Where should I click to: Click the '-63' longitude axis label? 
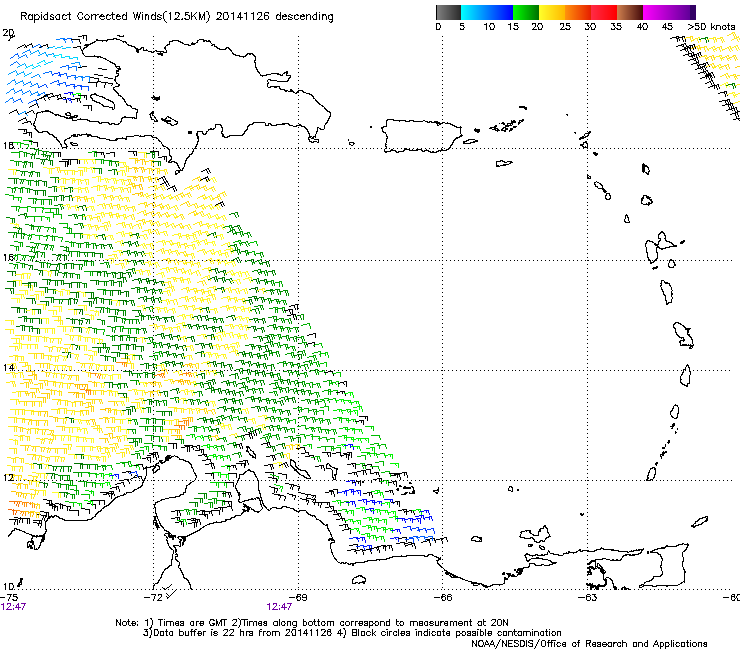point(588,597)
